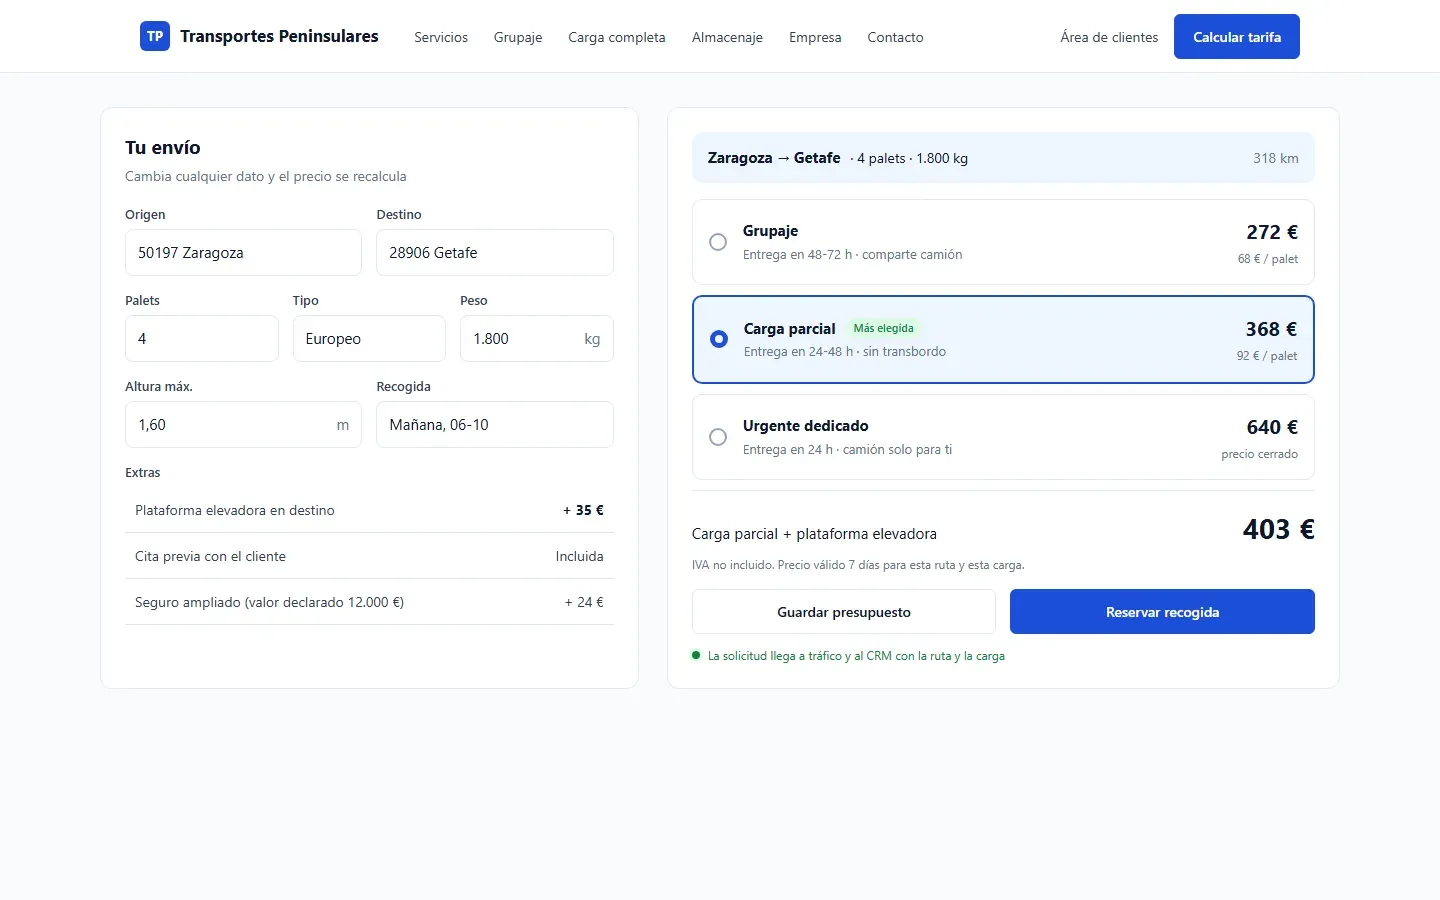Select the Urgente dedicado radio option

(718, 437)
